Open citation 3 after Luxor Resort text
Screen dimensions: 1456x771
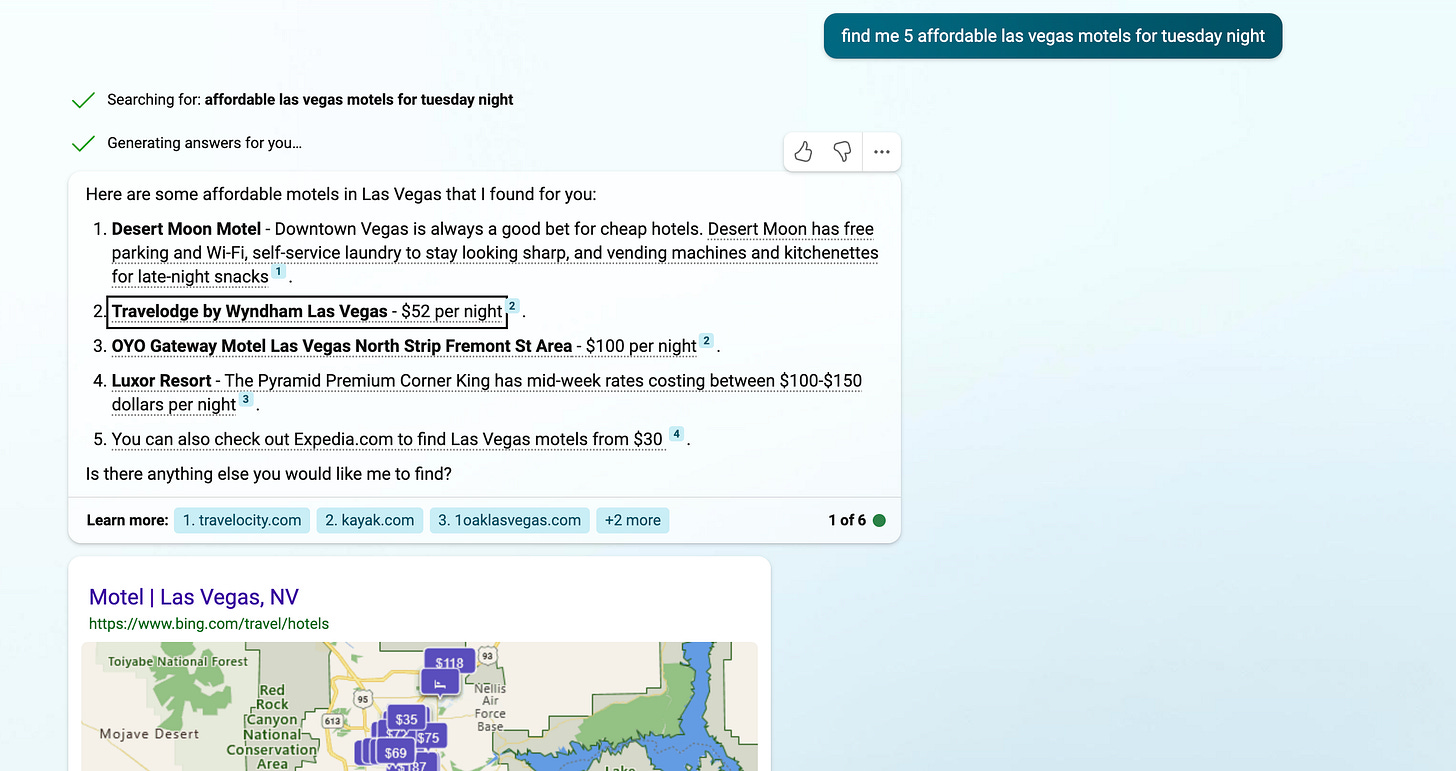(x=246, y=400)
